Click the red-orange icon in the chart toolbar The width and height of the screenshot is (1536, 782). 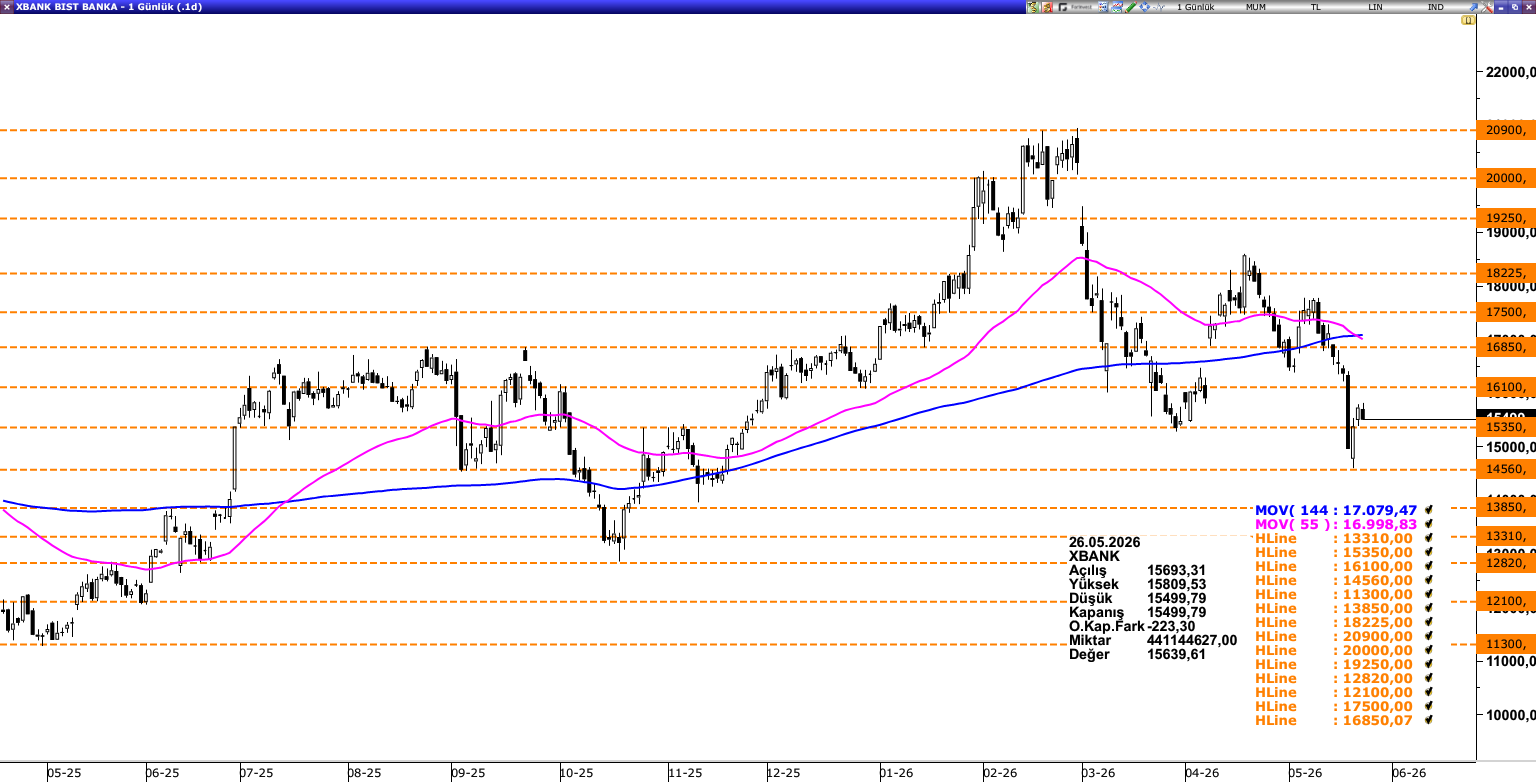(x=1047, y=7)
